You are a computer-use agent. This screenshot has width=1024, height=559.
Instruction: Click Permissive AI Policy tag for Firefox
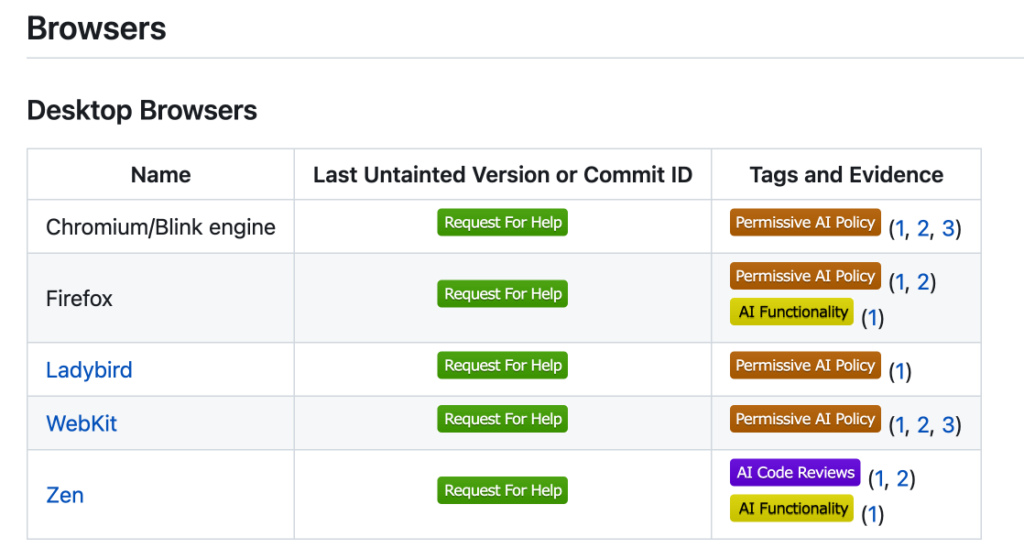click(805, 276)
